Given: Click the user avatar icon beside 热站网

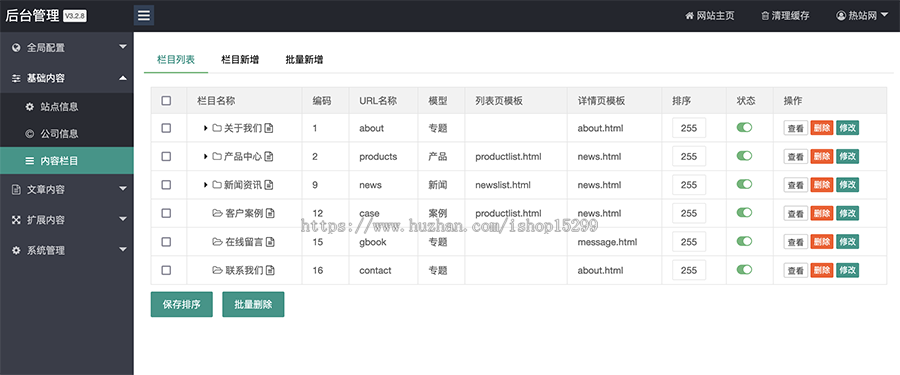Looking at the screenshot, I should coord(841,16).
